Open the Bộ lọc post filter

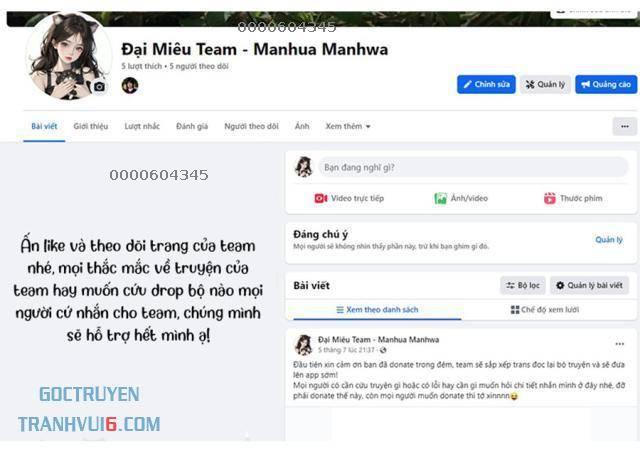[523, 285]
